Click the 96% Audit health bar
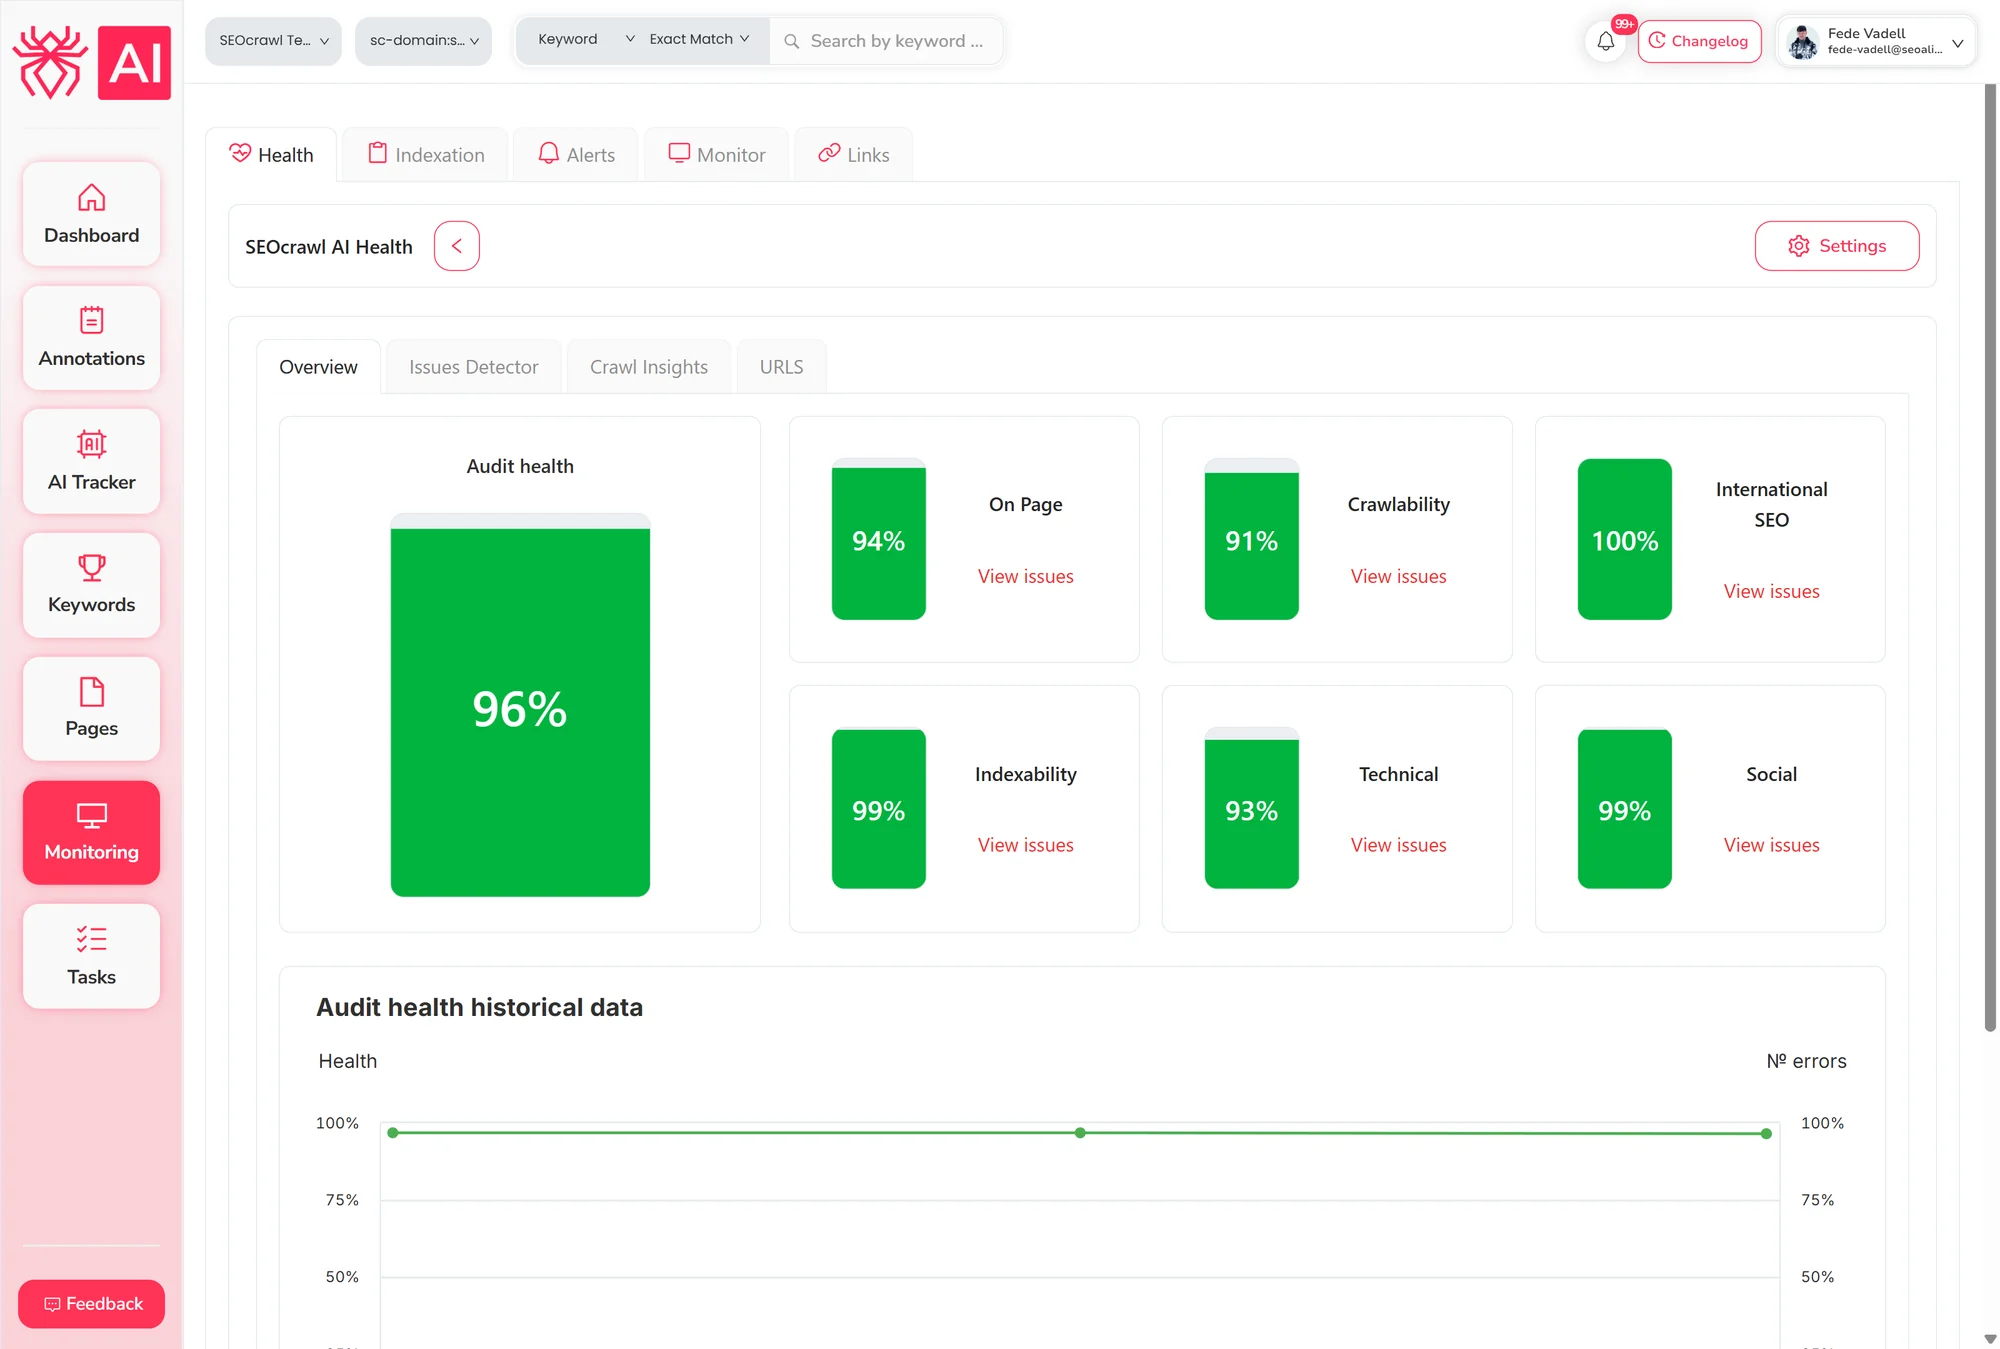Viewport: 2000px width, 1349px height. (x=520, y=706)
